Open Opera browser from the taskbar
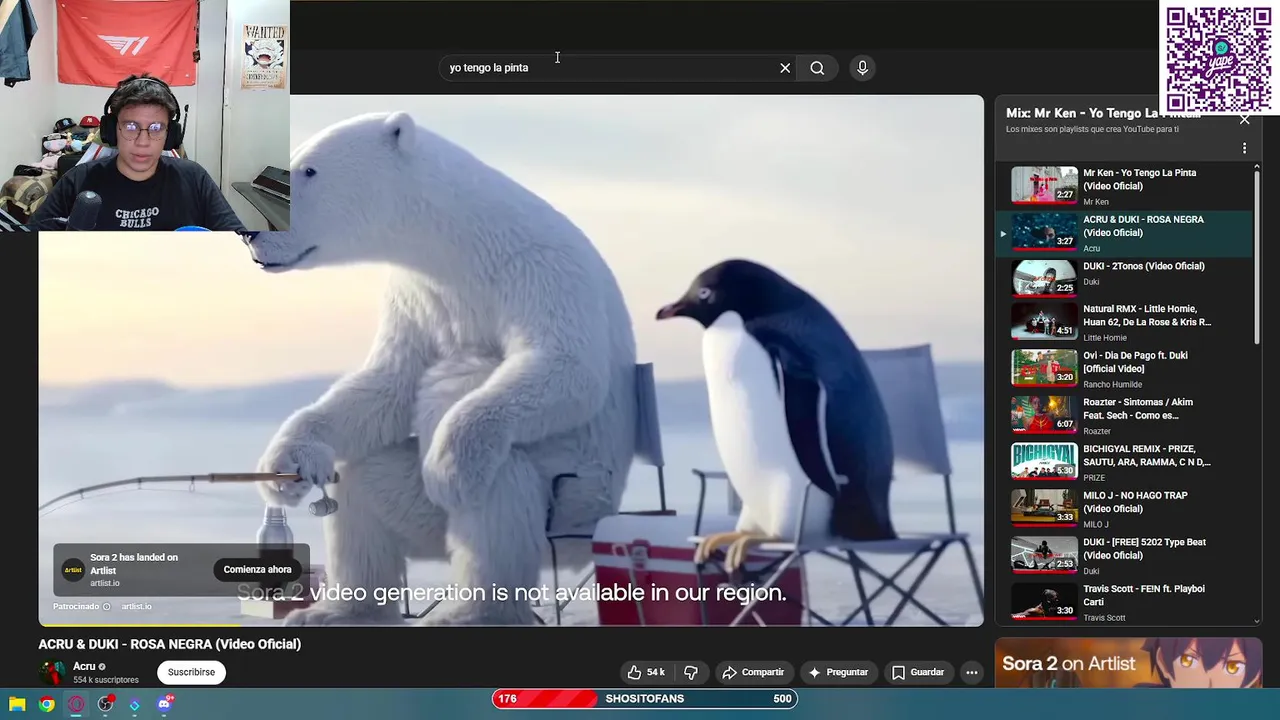Screen dimensions: 1280x720 click(x=76, y=704)
